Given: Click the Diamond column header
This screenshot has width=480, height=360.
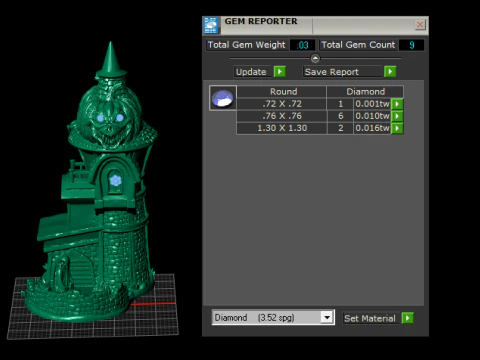Looking at the screenshot, I should 365,92.
